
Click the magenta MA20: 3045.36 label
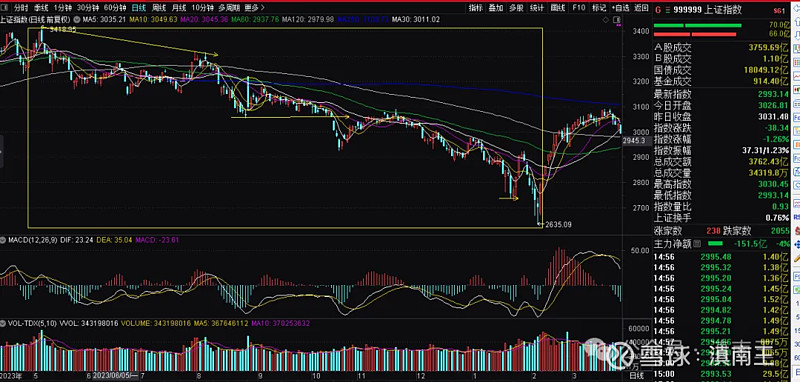[204, 19]
